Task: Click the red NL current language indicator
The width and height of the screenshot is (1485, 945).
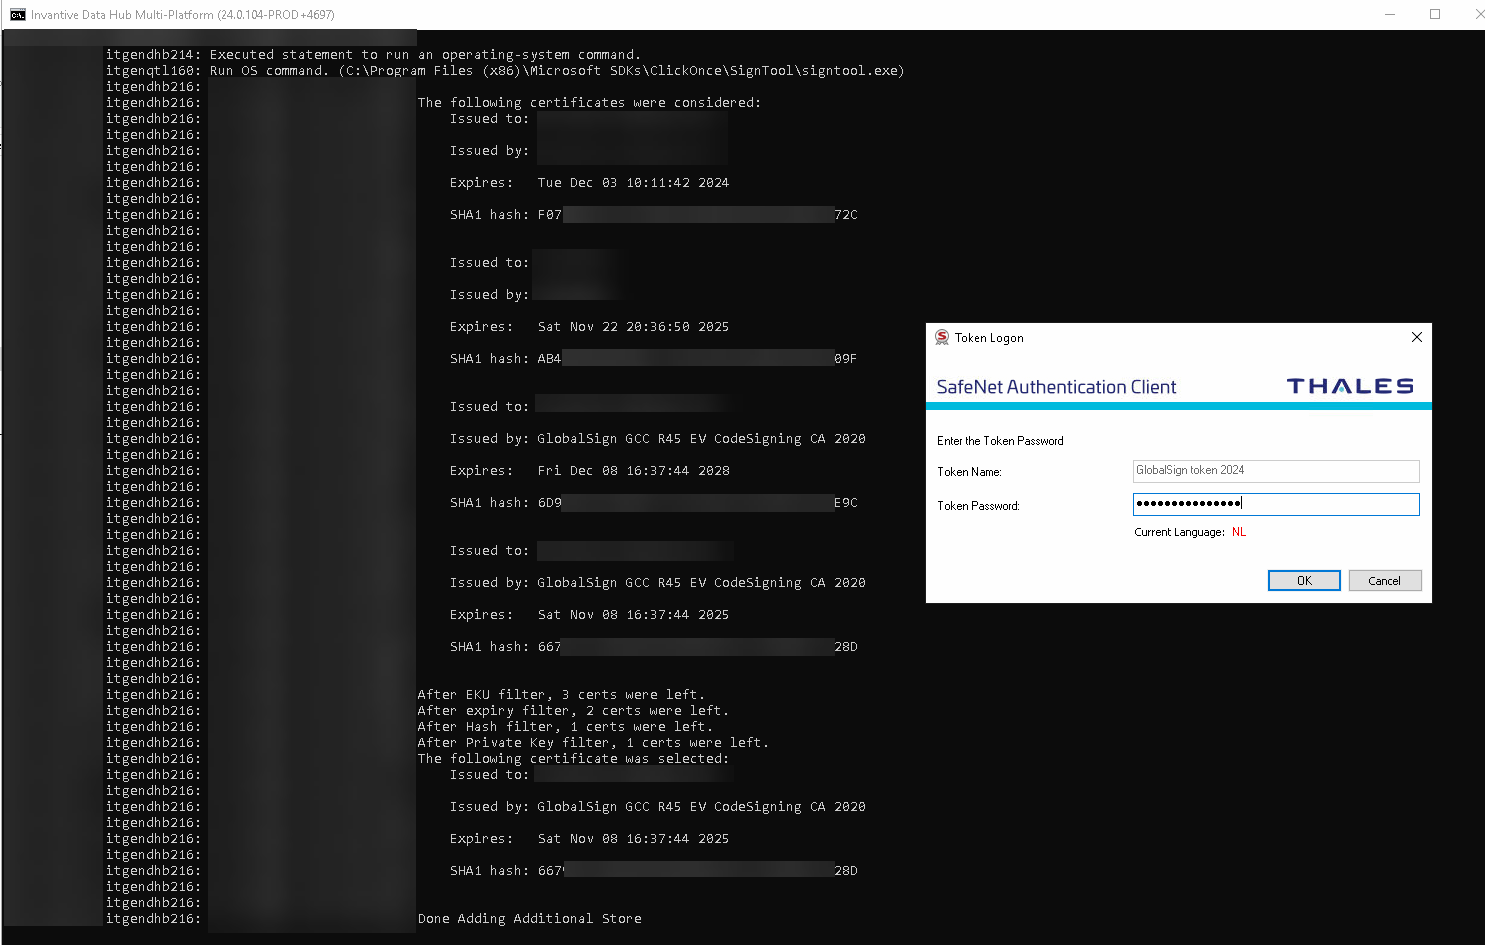Action: (1239, 532)
